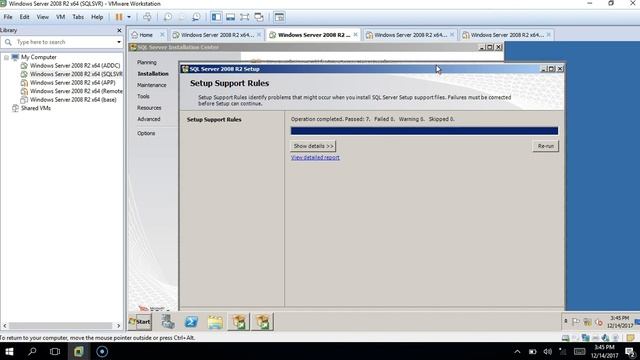640x360 pixels.
Task: Open Windows Explorer folder in guest taskbar
Action: 215,322
